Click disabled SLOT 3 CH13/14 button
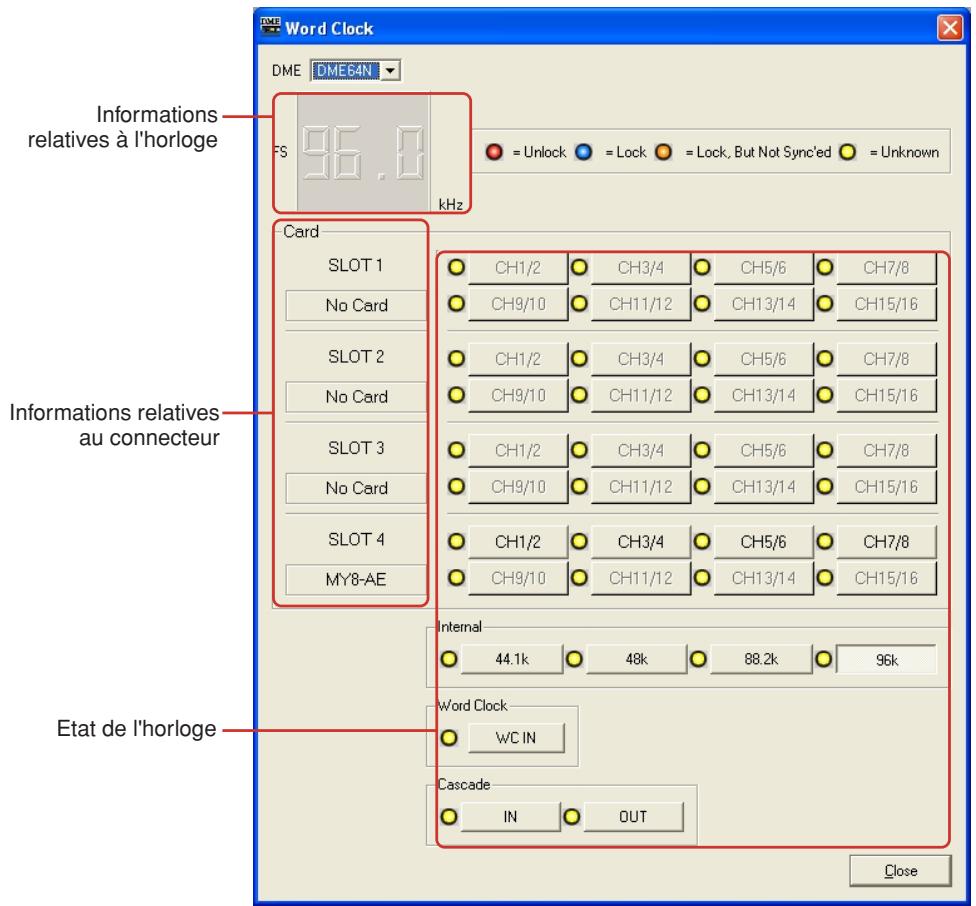 [763, 487]
